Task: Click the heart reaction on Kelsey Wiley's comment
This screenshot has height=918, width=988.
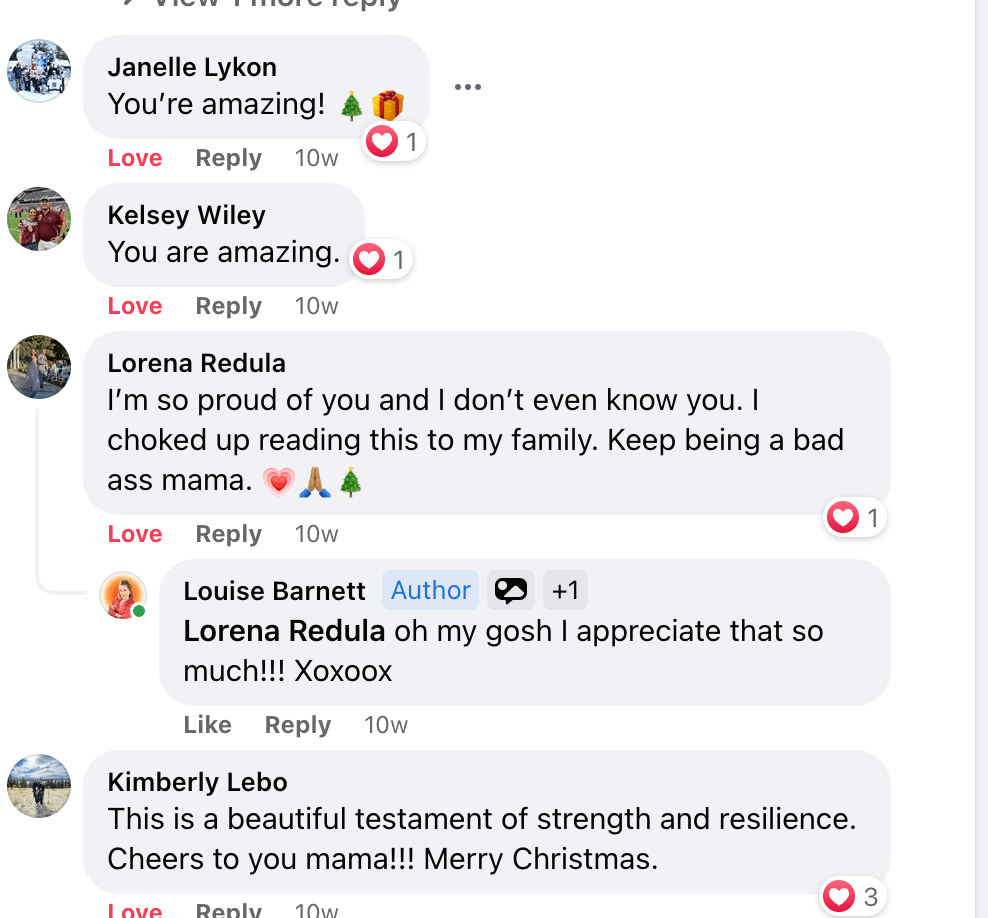Action: coord(382,260)
